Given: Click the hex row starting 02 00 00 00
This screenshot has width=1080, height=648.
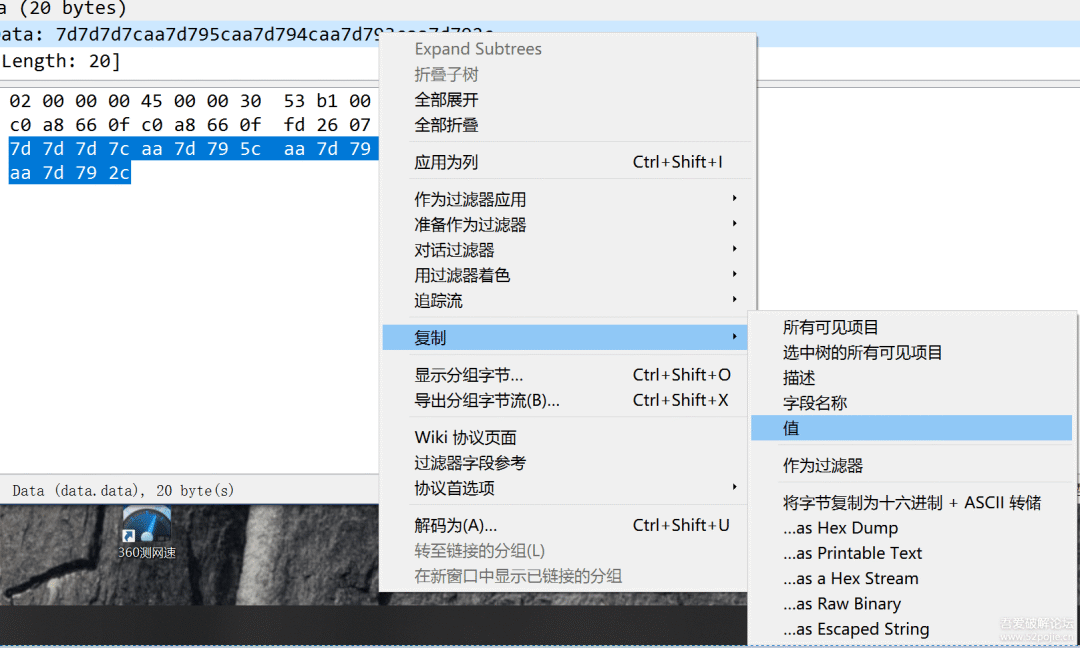Looking at the screenshot, I should 190,101.
